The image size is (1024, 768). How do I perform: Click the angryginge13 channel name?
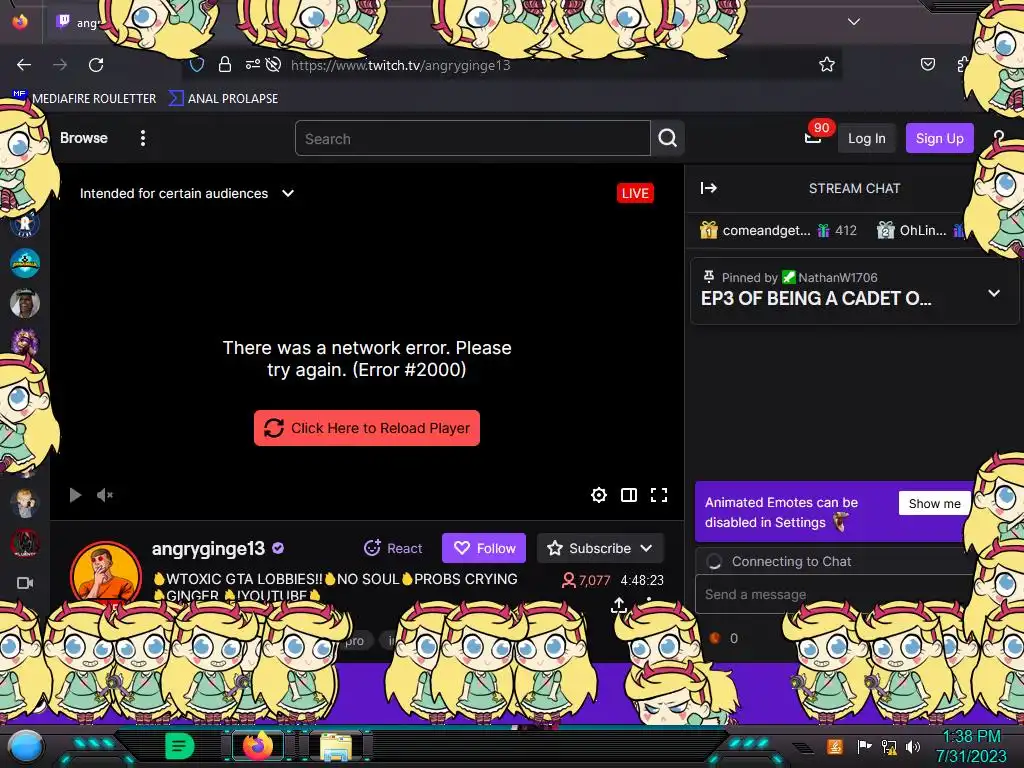[208, 549]
